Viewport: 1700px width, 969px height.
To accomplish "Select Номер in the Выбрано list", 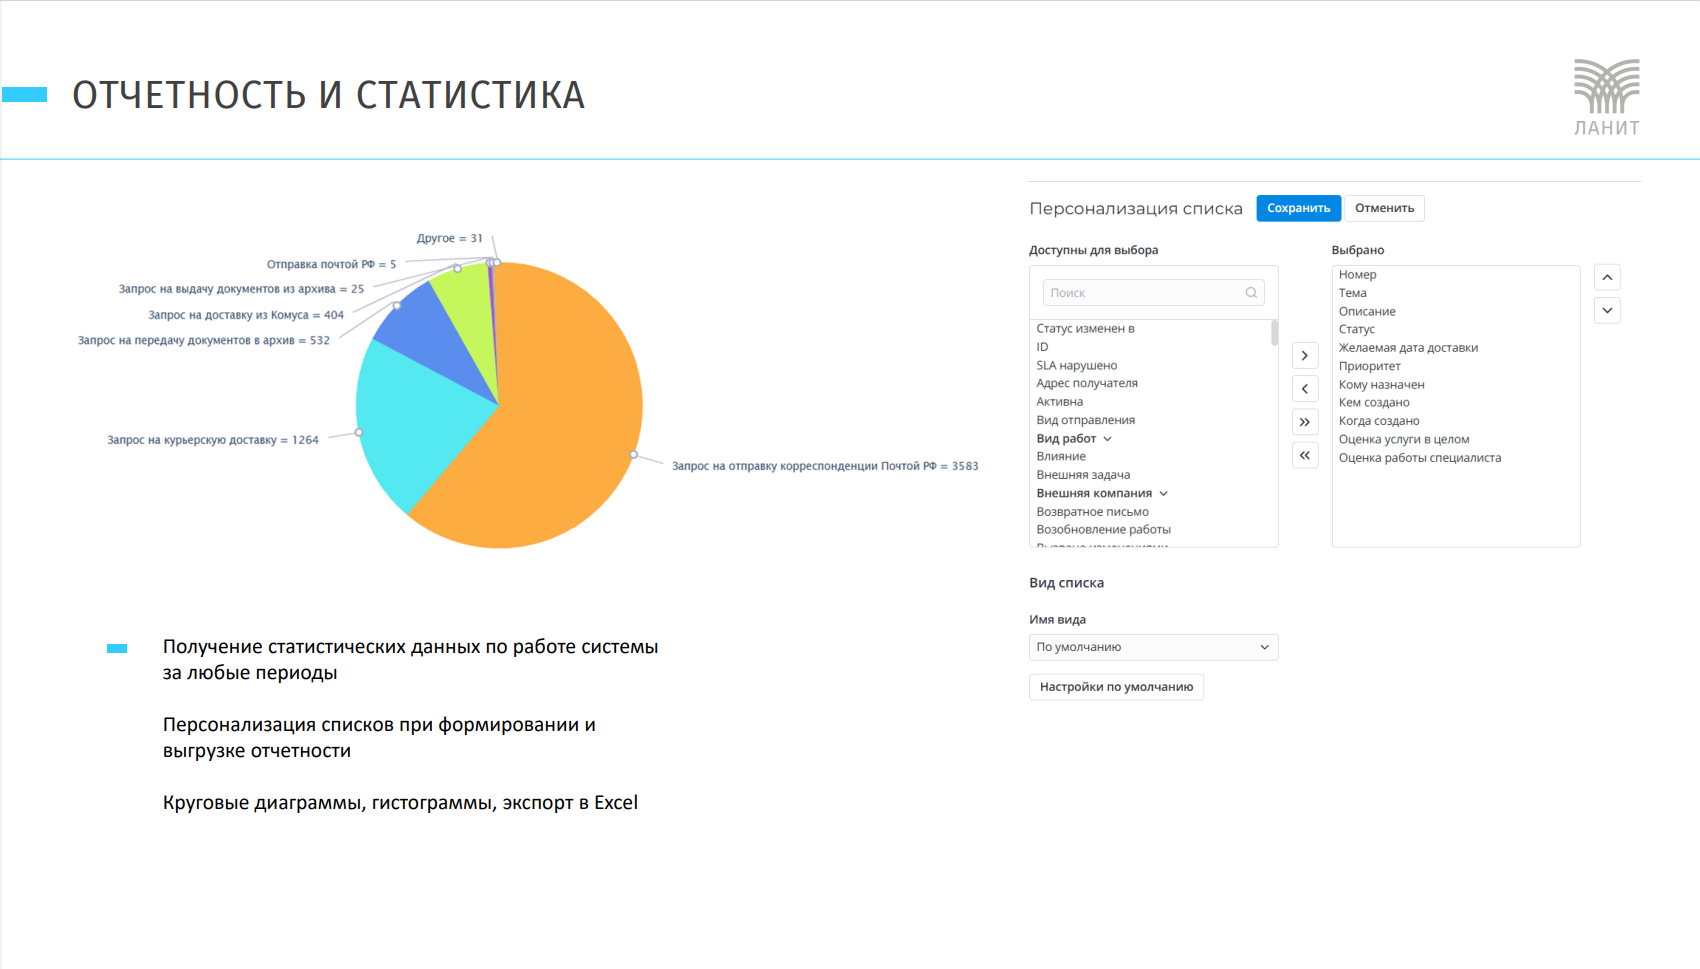I will pos(1358,275).
